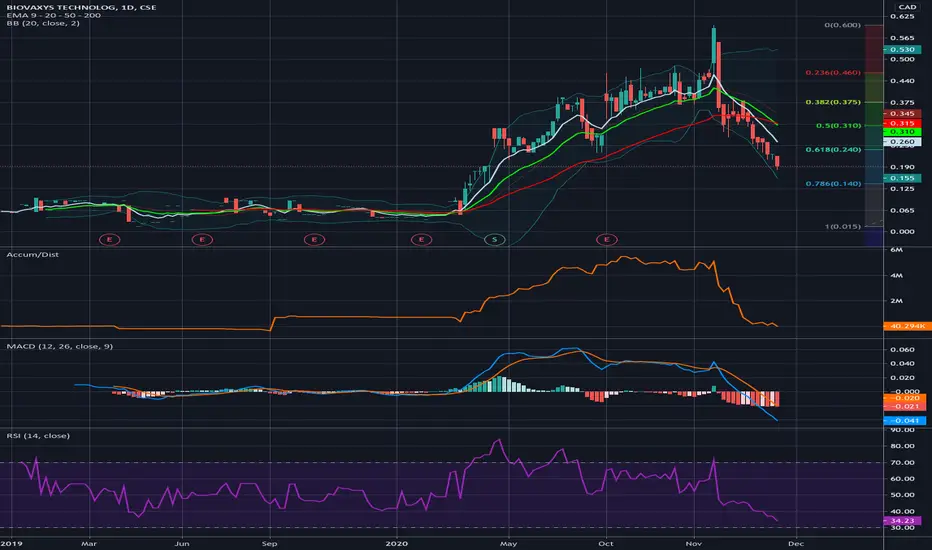Click the earnings marker between 2020 and May
The width and height of the screenshot is (932, 550).
click(421, 240)
